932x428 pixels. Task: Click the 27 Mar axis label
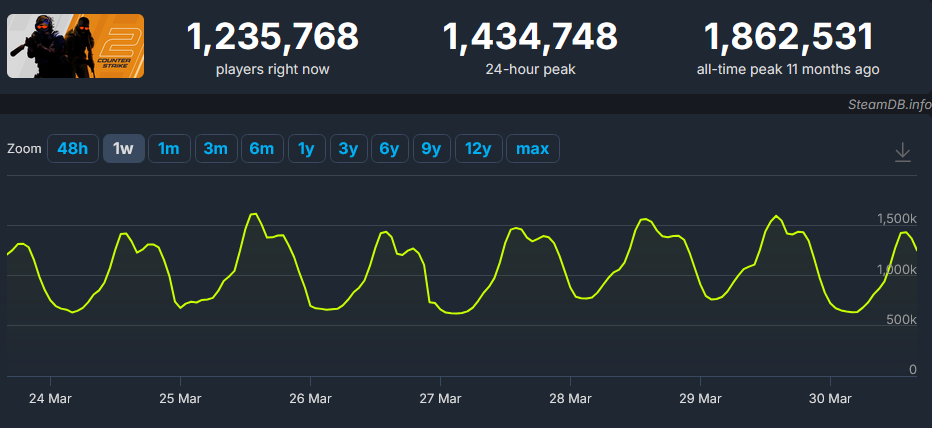pos(440,398)
